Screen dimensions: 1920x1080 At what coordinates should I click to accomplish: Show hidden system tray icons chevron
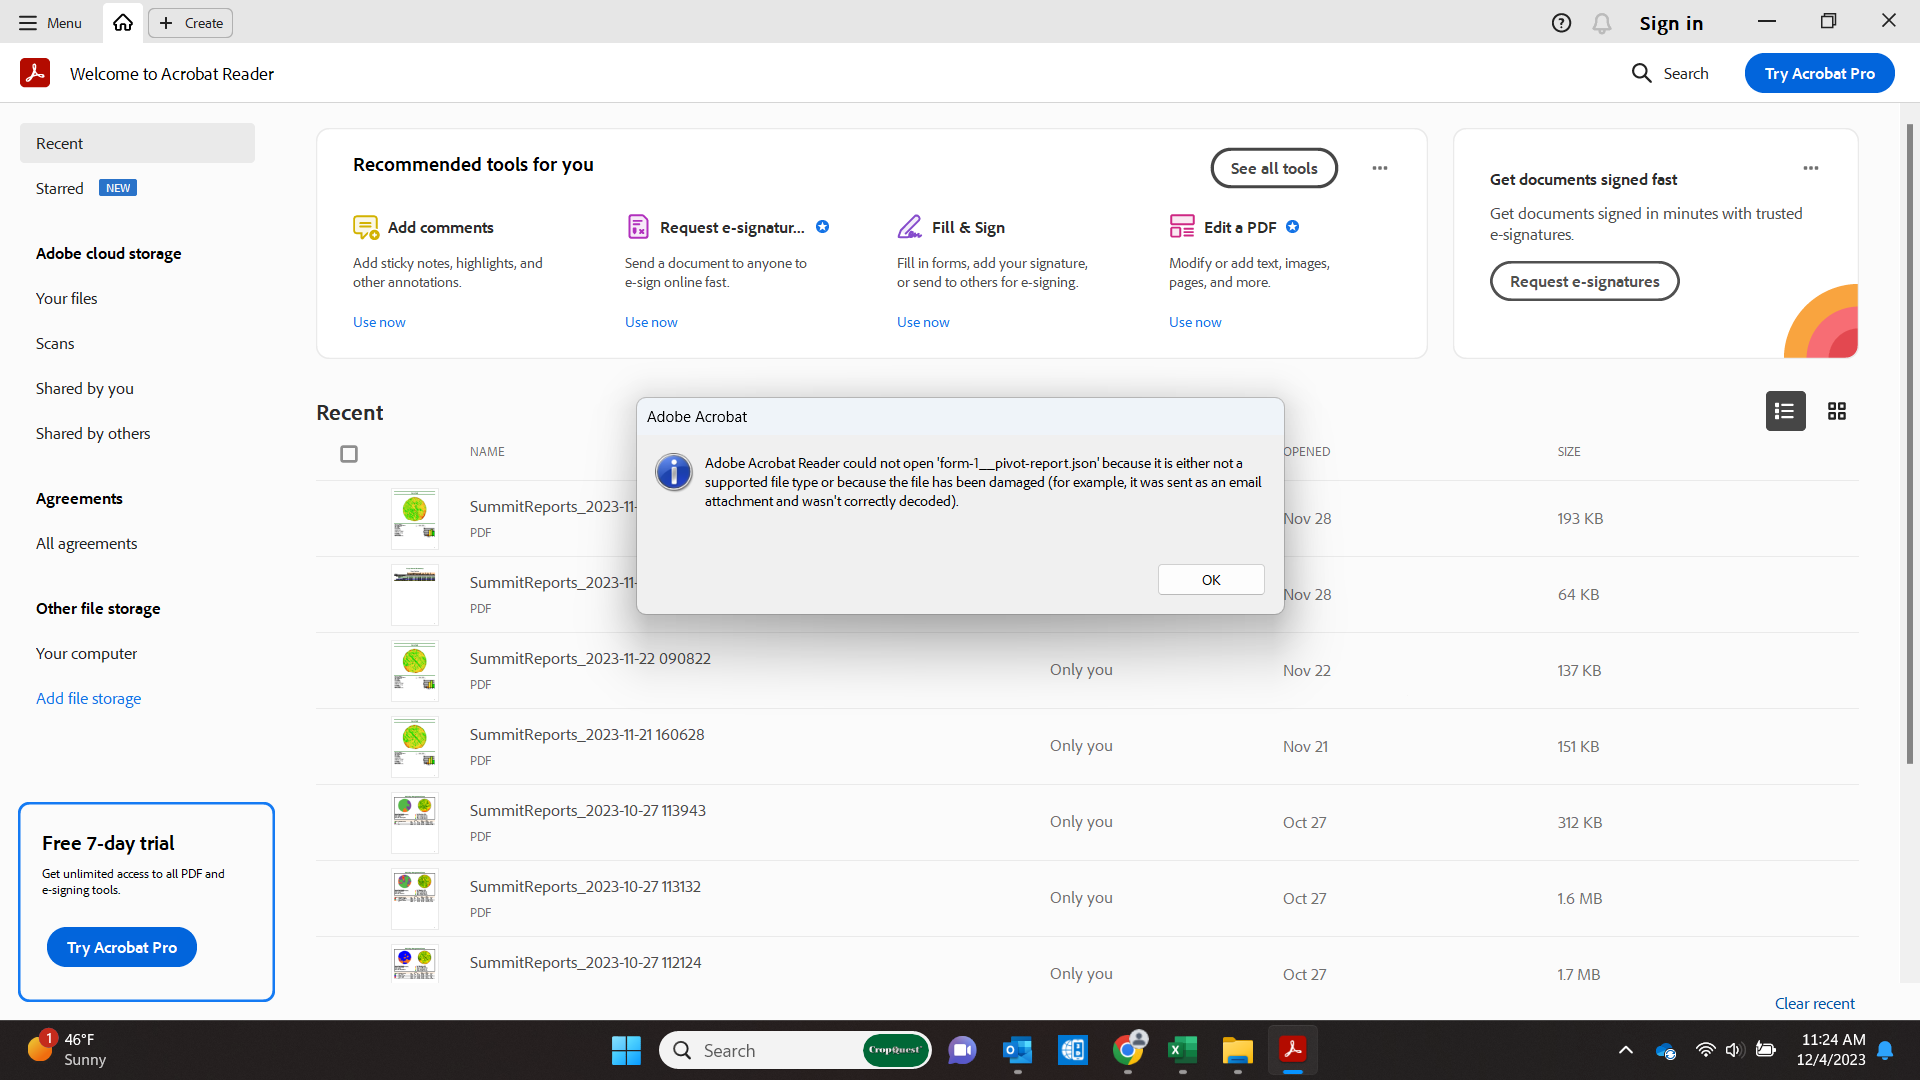pos(1626,1050)
